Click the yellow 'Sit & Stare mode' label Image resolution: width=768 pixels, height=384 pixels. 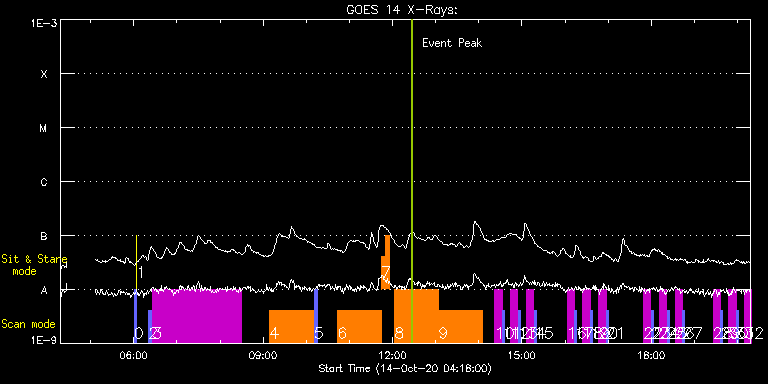34,264
